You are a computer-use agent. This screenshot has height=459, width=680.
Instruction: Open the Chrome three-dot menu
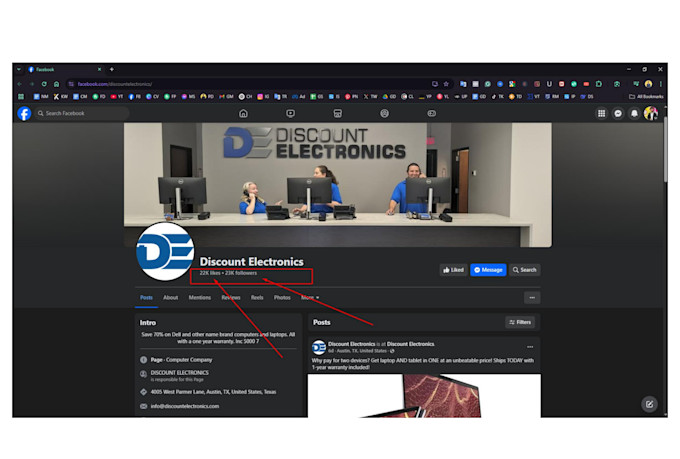click(x=660, y=84)
